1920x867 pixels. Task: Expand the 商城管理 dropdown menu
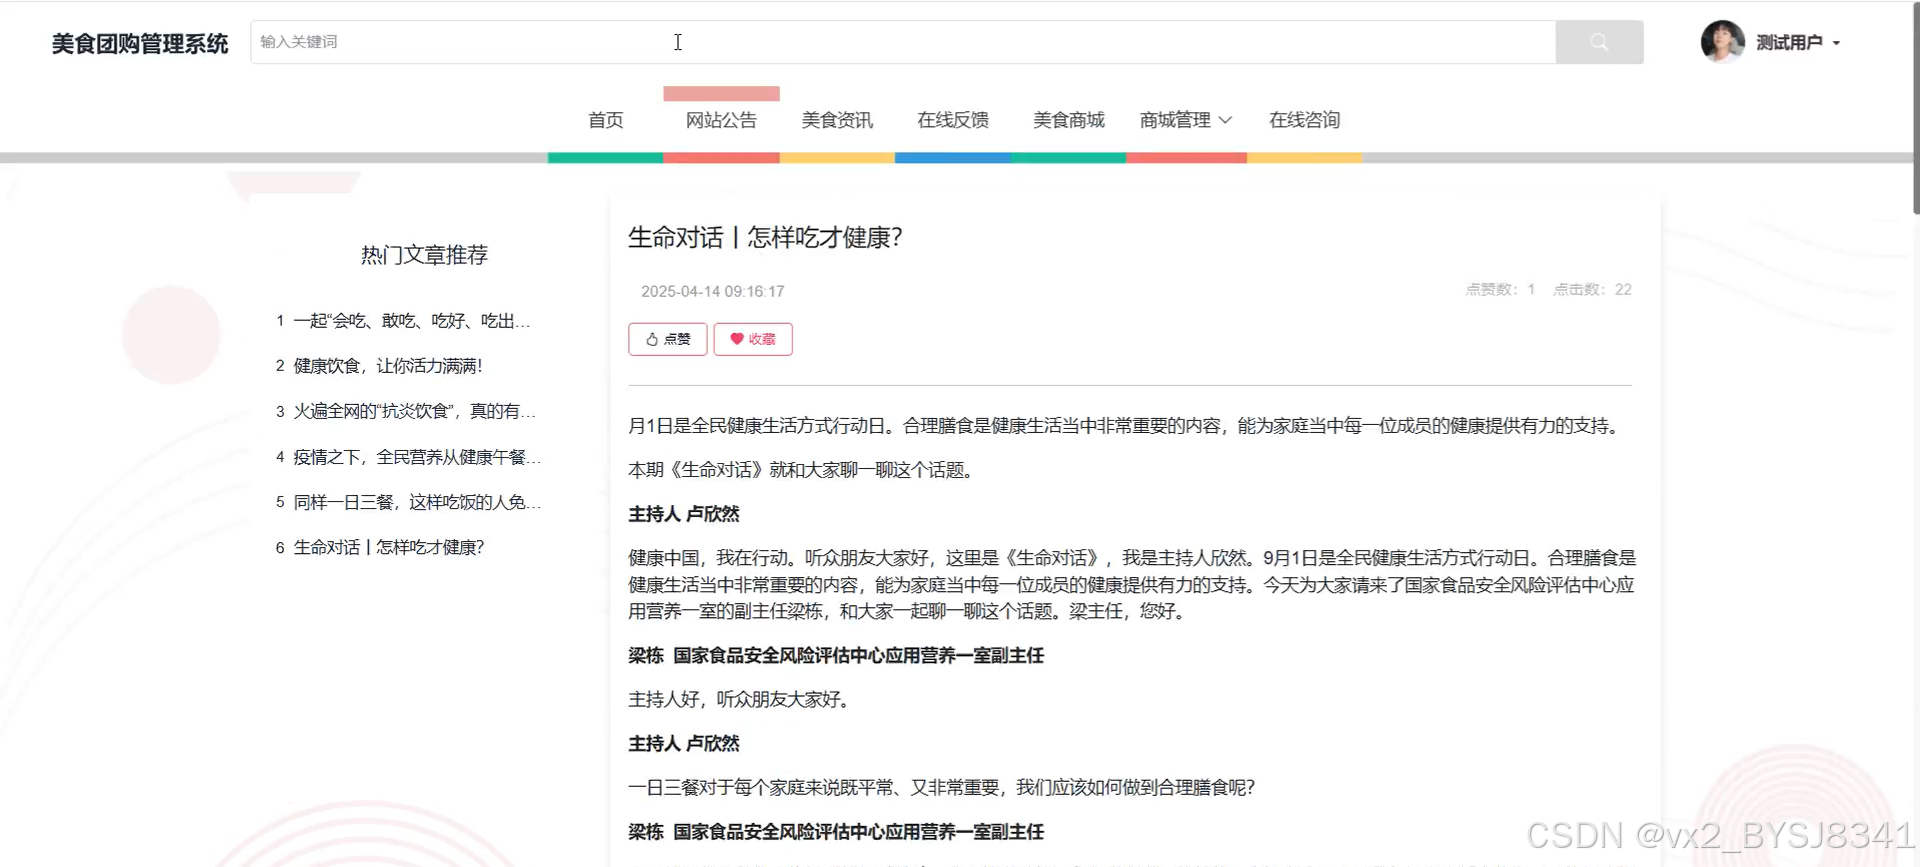pyautogui.click(x=1186, y=120)
